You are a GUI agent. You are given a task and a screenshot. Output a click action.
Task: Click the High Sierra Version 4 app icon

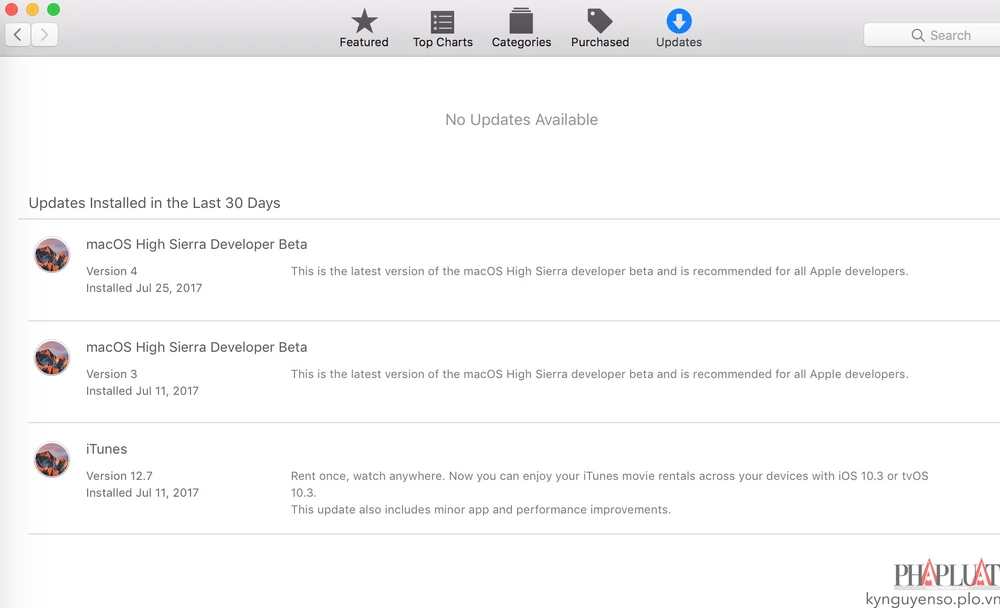(52, 255)
